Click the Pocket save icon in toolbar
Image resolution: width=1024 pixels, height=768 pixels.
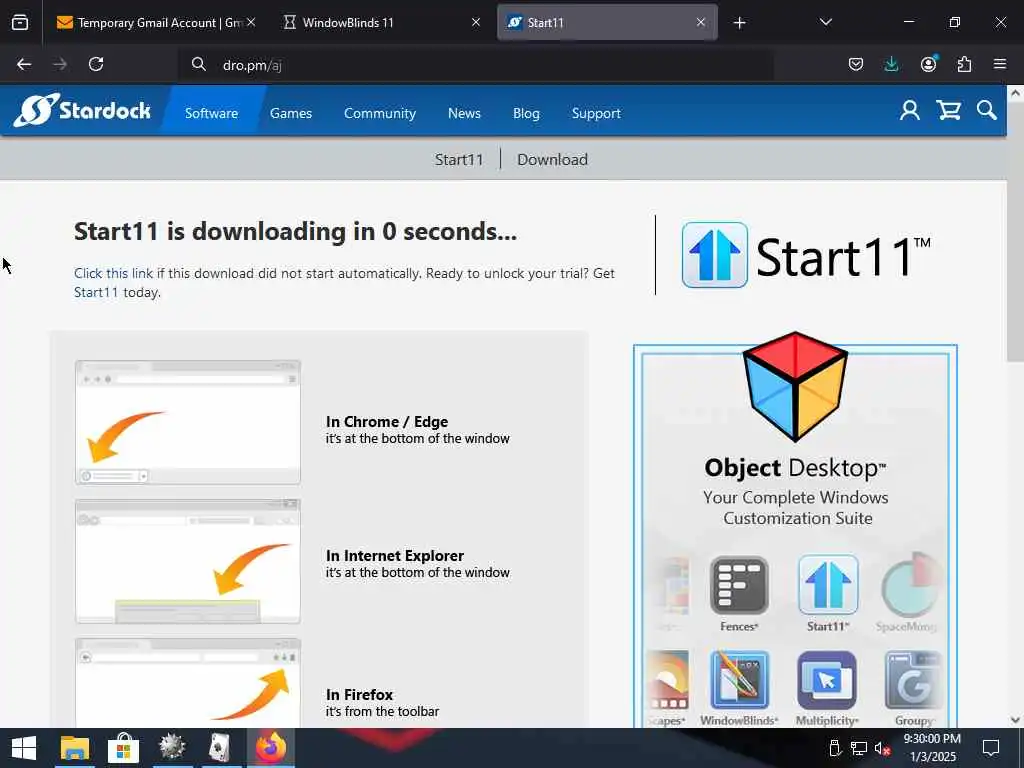tap(856, 64)
